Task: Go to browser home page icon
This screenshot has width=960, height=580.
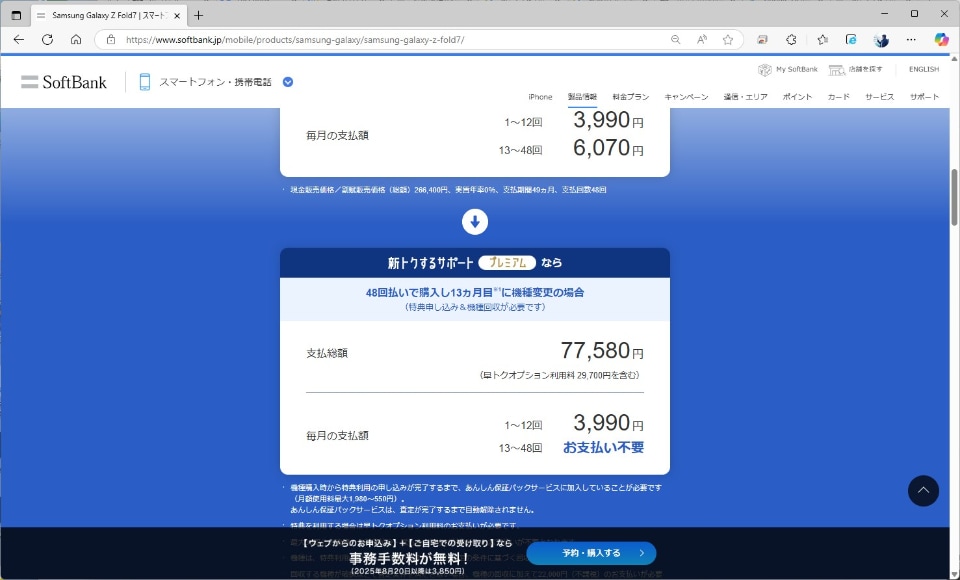Action: click(x=76, y=40)
